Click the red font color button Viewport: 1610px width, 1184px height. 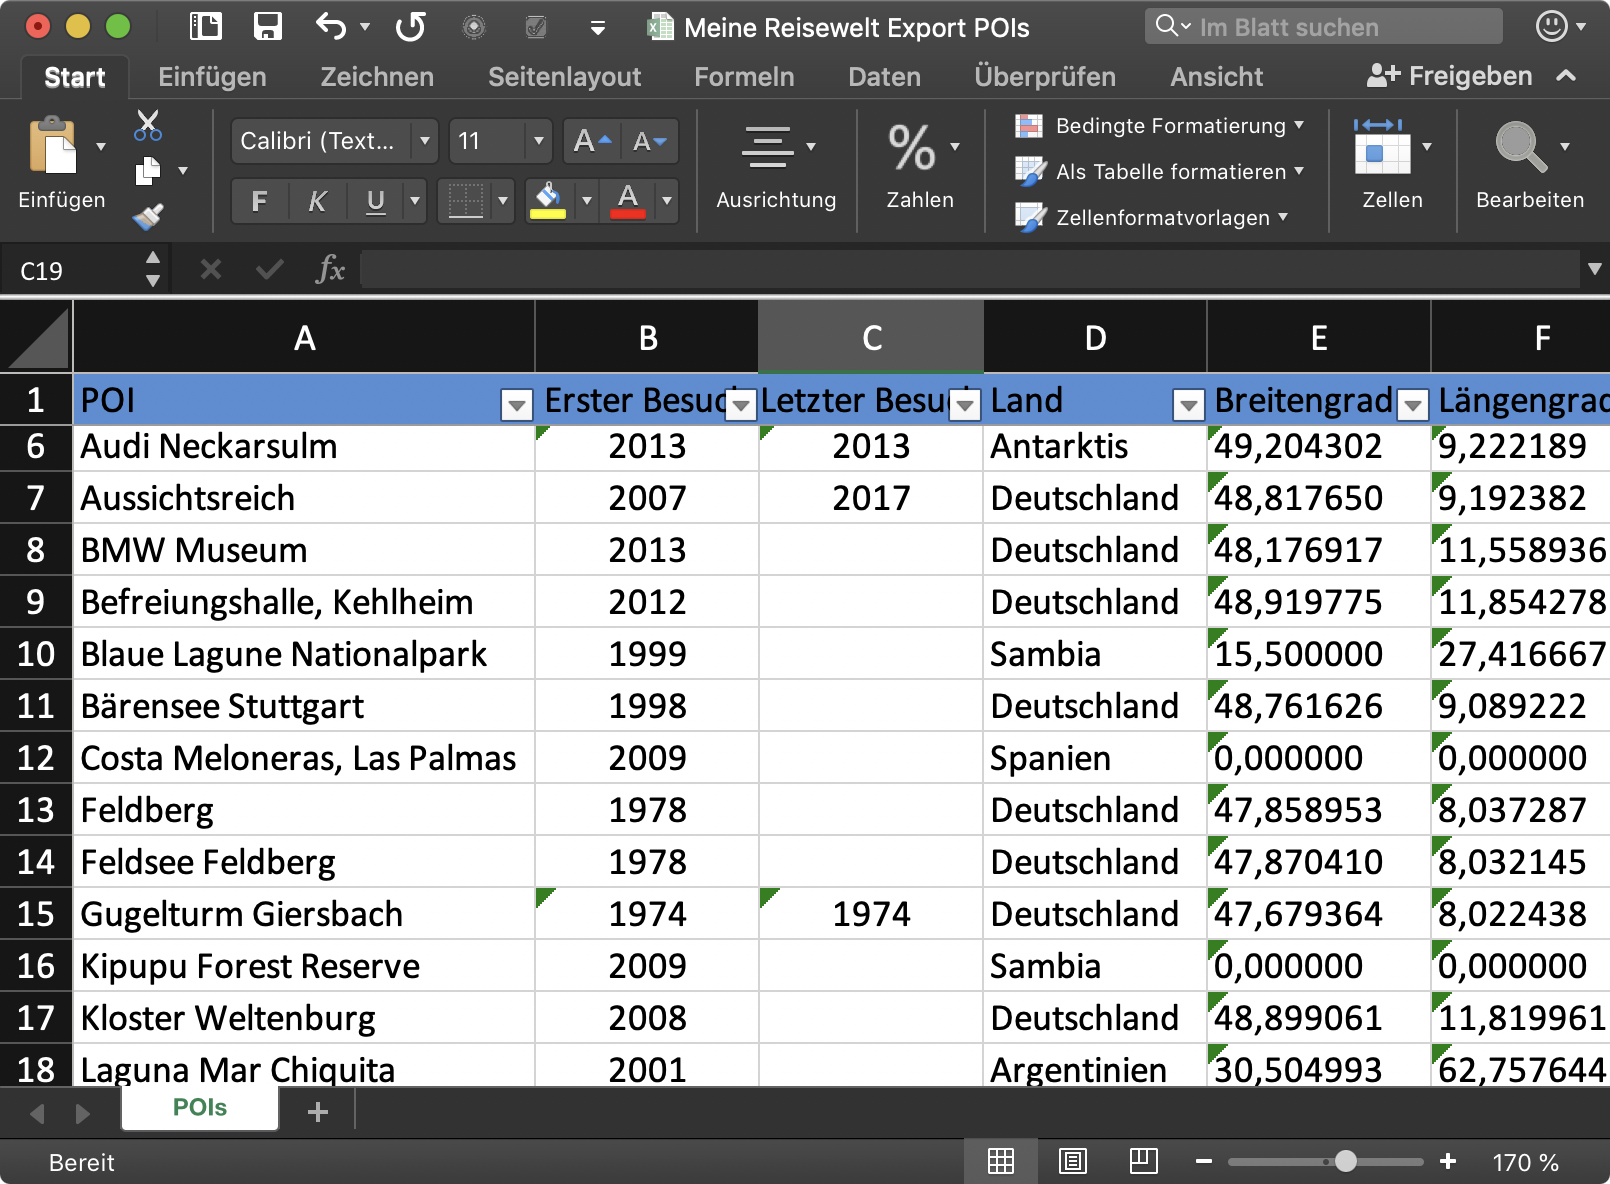[x=628, y=201]
